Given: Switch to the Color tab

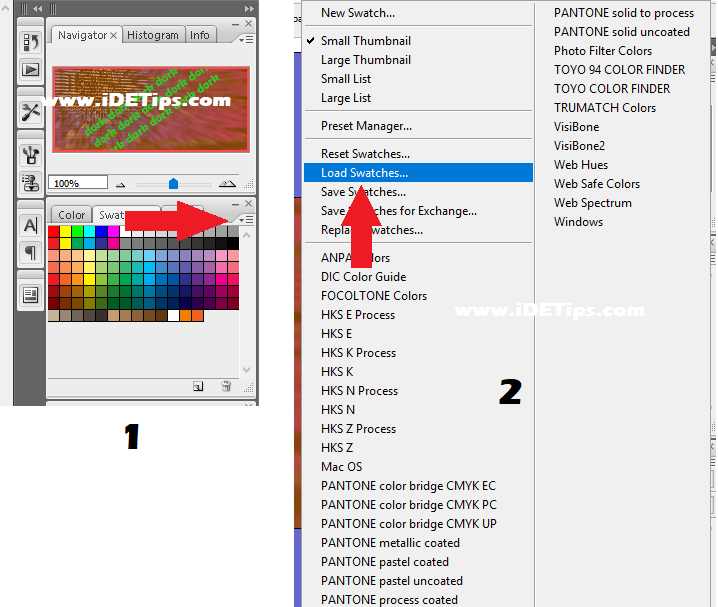Looking at the screenshot, I should [71, 215].
